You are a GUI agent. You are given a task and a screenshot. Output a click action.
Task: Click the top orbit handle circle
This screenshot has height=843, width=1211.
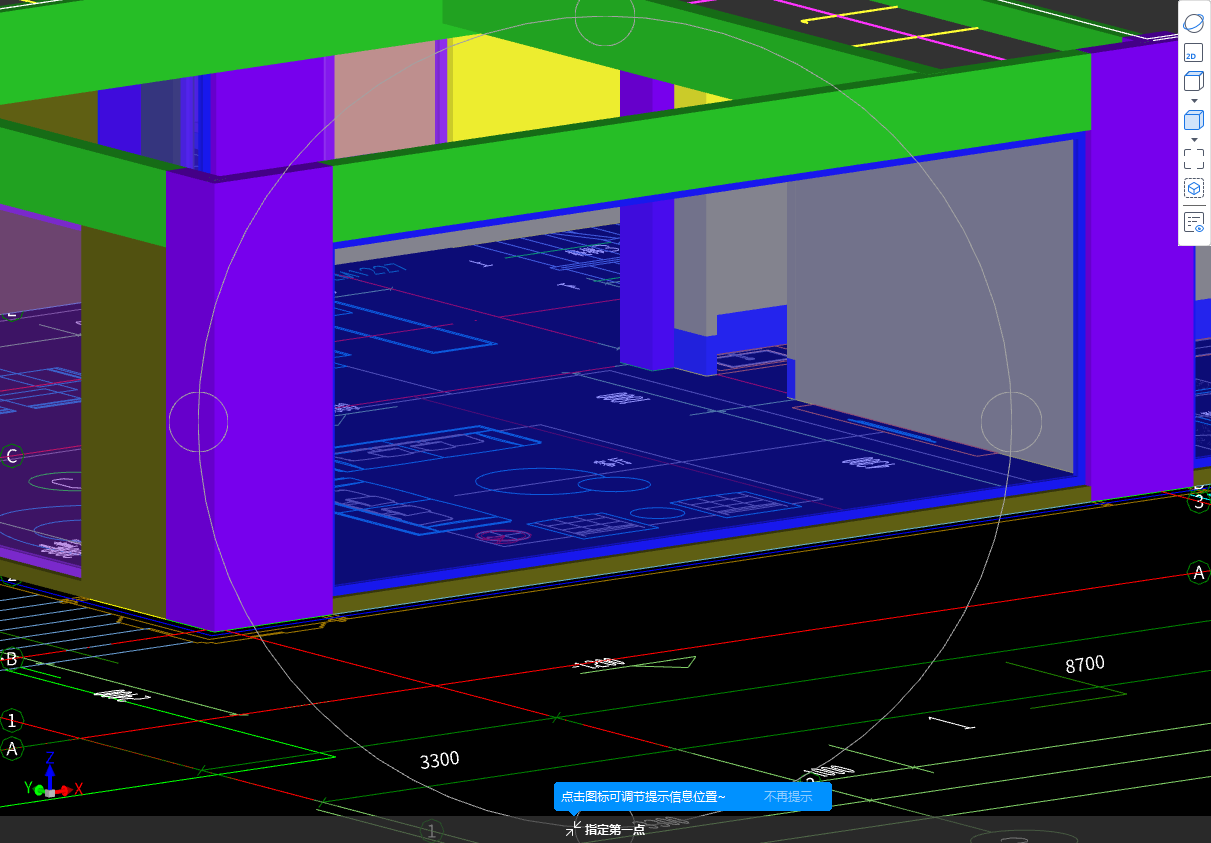(x=605, y=17)
